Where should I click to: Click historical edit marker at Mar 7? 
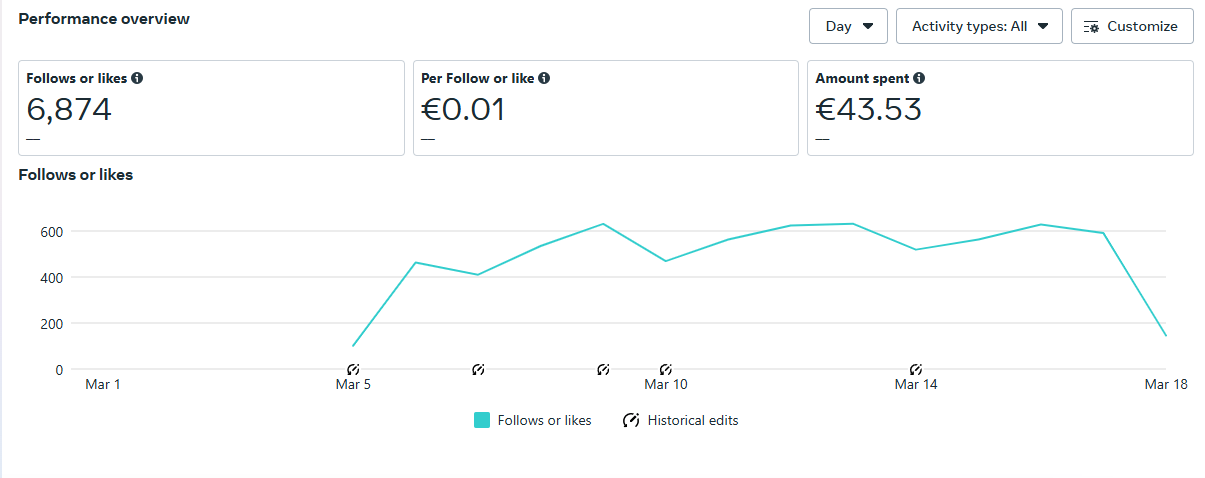coord(478,370)
